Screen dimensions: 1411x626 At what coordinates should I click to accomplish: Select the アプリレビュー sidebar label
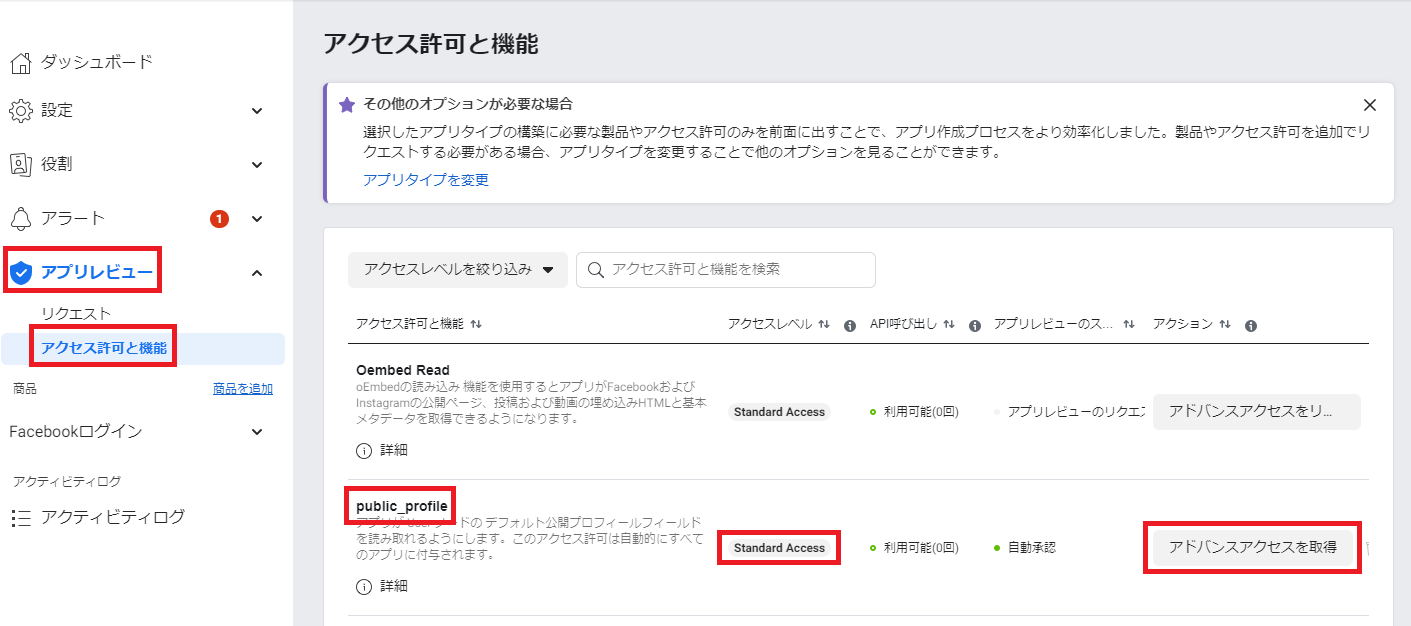[x=97, y=272]
